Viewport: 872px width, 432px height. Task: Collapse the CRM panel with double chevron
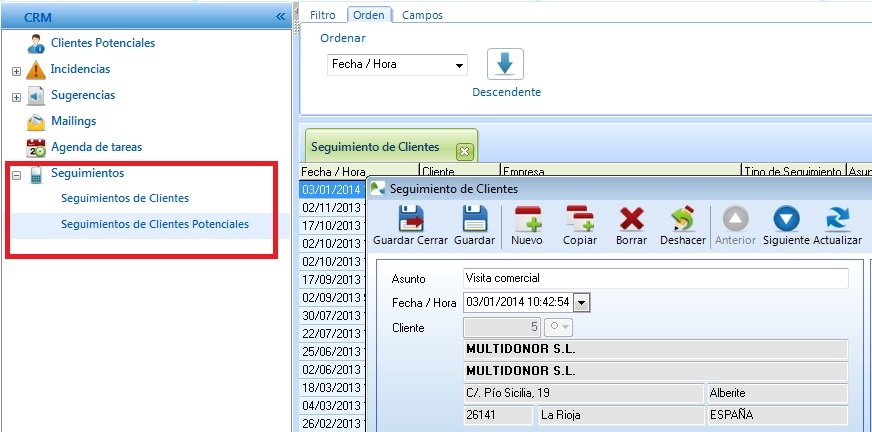point(280,17)
